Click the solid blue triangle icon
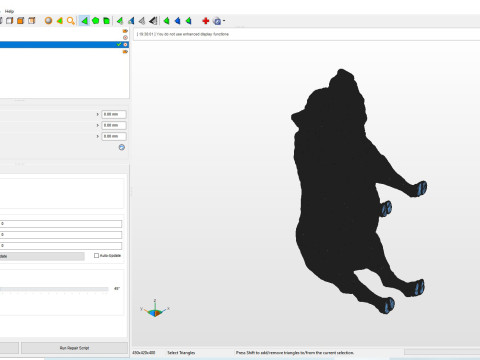 pos(177,21)
